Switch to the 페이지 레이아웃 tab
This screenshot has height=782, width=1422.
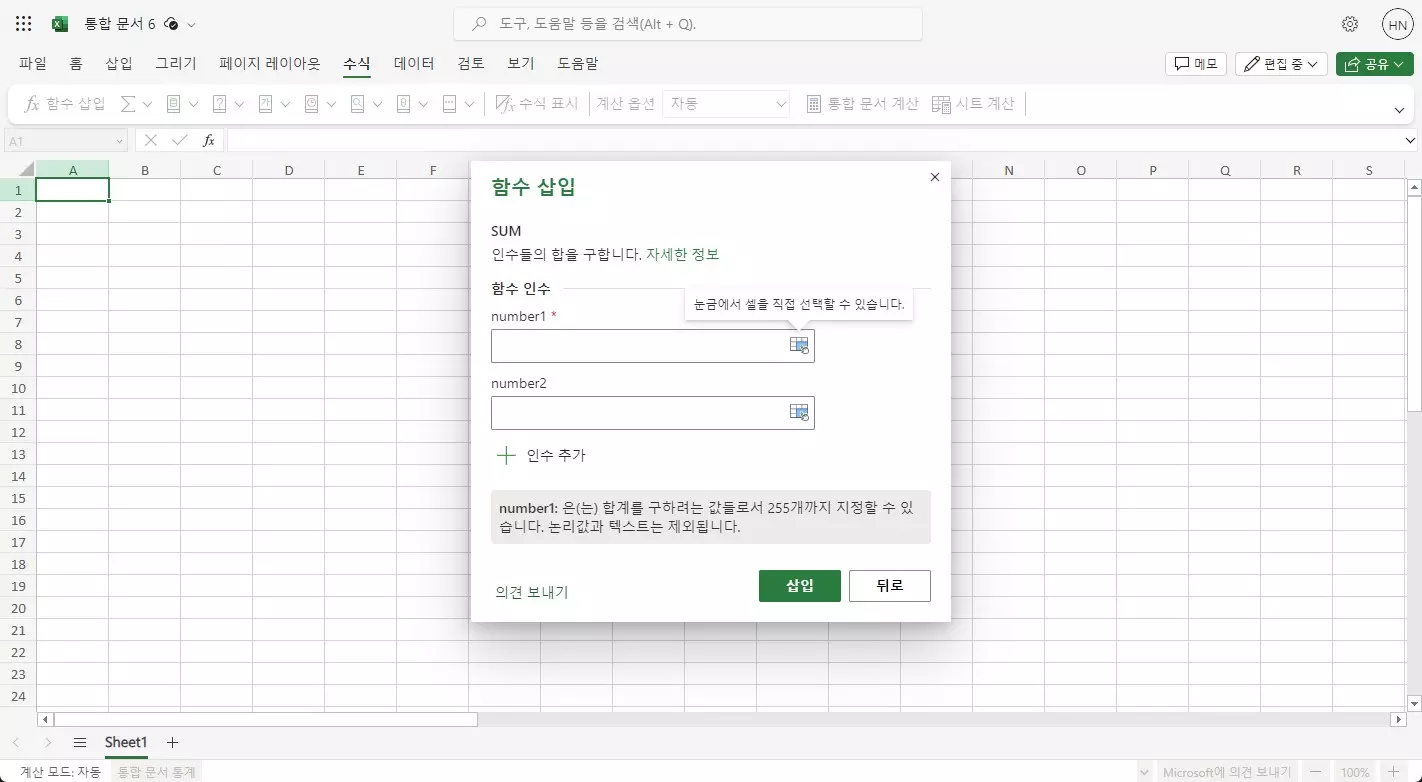(x=270, y=63)
